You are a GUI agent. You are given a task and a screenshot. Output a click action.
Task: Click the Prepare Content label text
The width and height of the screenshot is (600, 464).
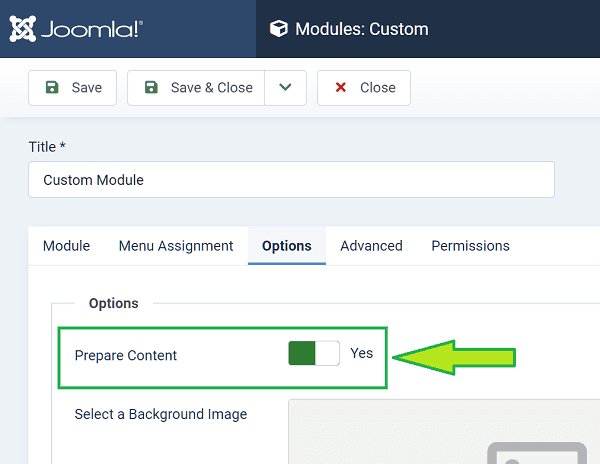[126, 355]
